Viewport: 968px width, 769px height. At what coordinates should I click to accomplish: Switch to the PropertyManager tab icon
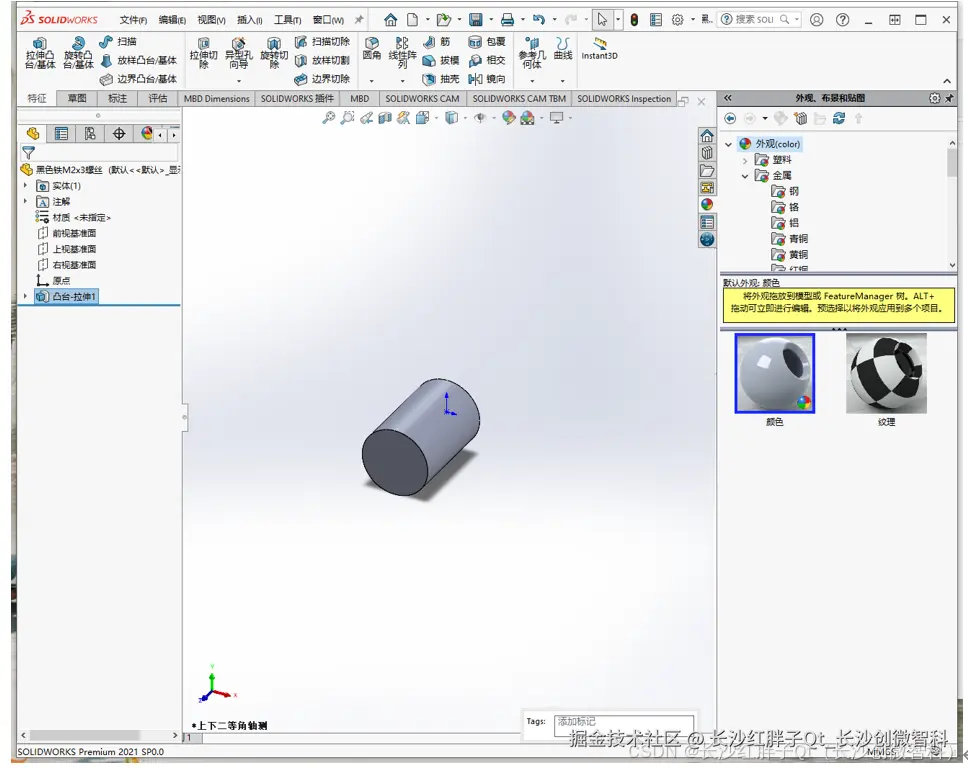(x=61, y=133)
